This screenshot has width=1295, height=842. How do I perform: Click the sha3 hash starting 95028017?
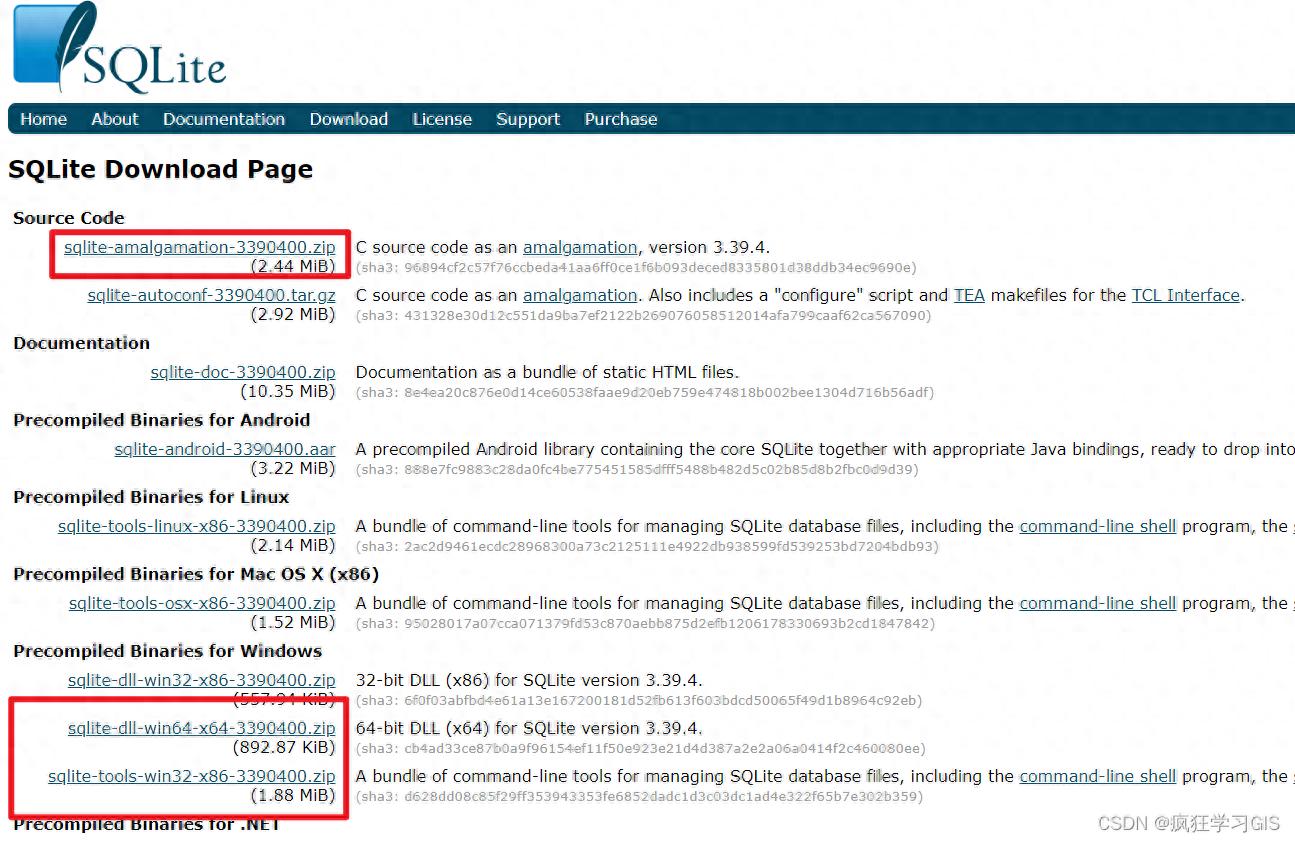pyautogui.click(x=645, y=624)
